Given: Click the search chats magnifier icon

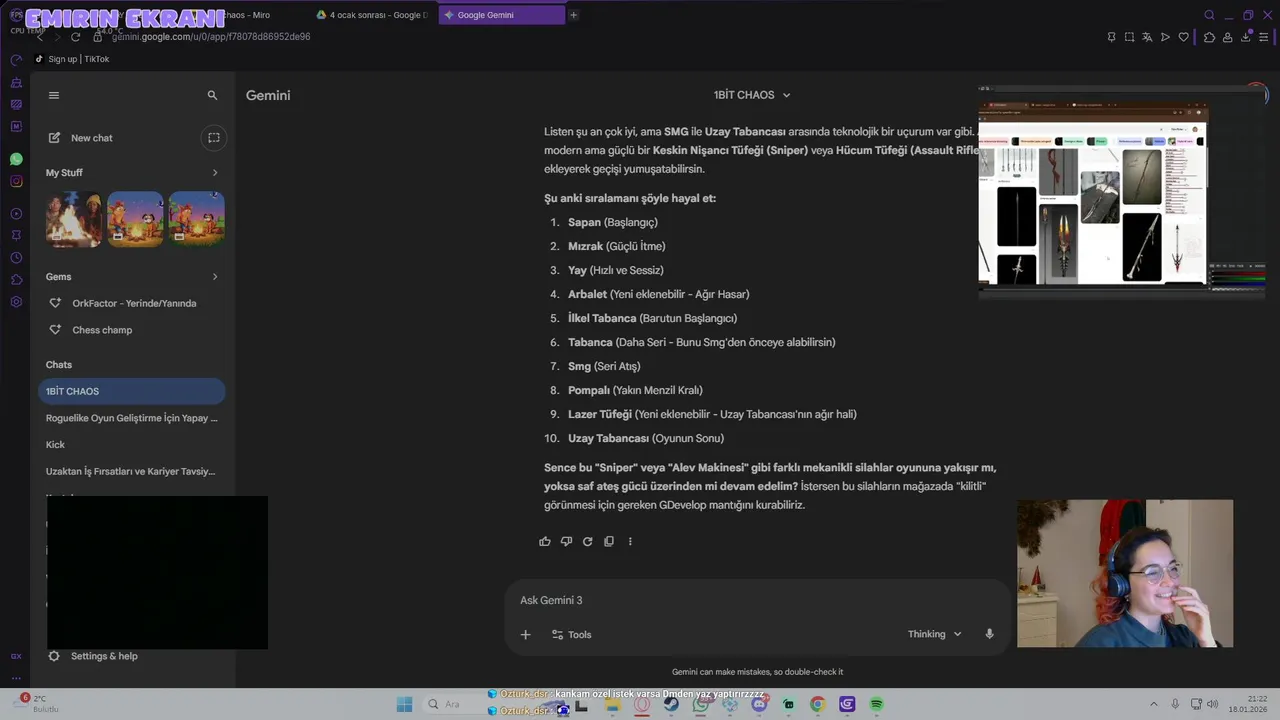Looking at the screenshot, I should 212,95.
